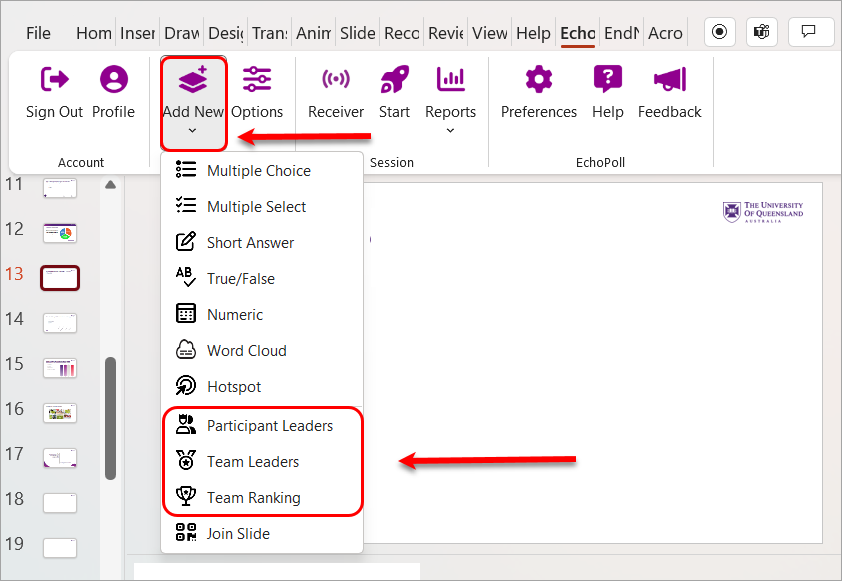
Task: Click the comments button at top right
Action: click(810, 32)
